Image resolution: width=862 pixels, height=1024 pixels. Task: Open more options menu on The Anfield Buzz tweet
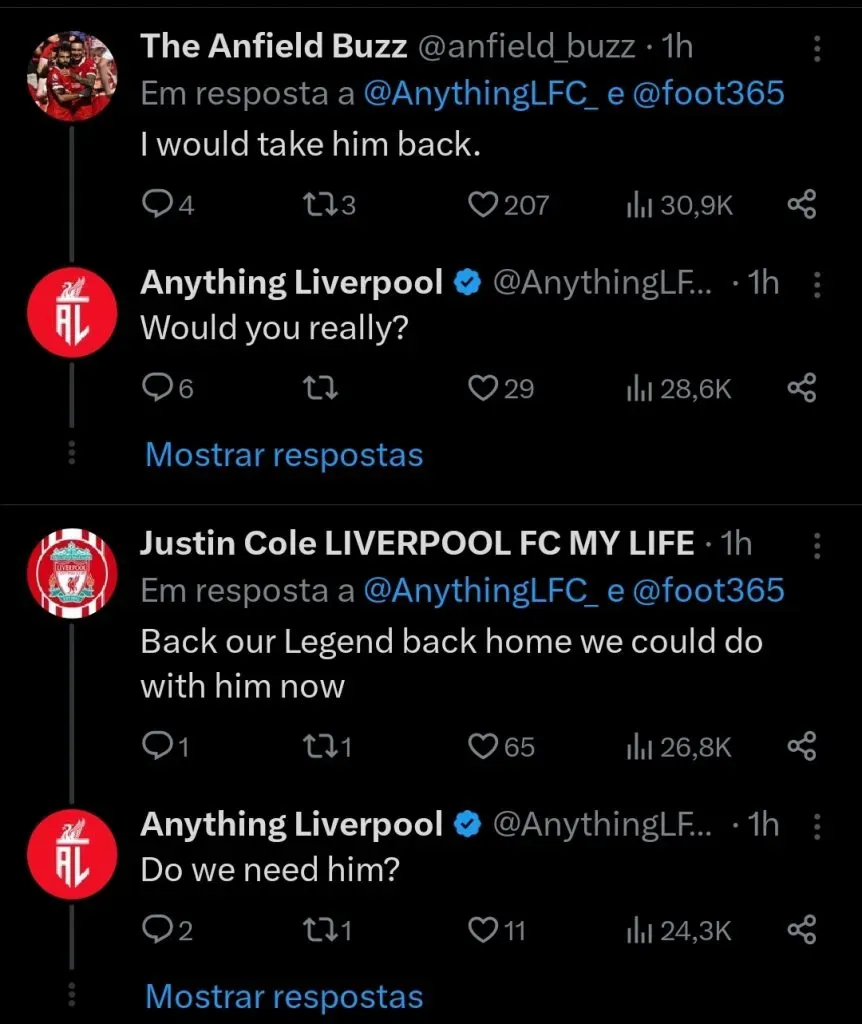tap(817, 47)
